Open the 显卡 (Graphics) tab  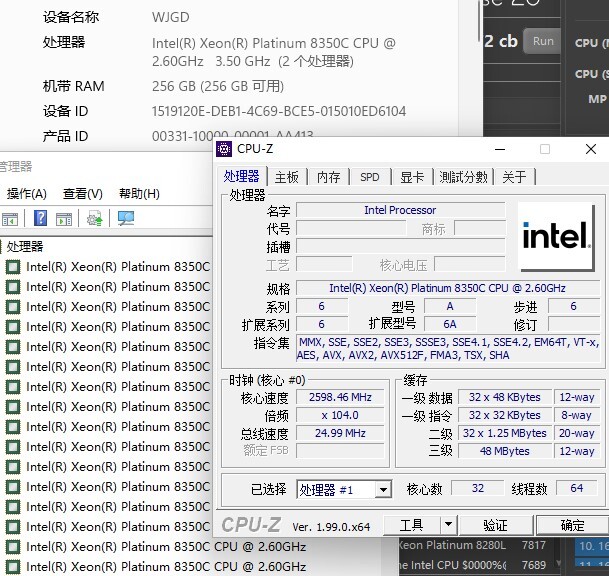click(411, 177)
